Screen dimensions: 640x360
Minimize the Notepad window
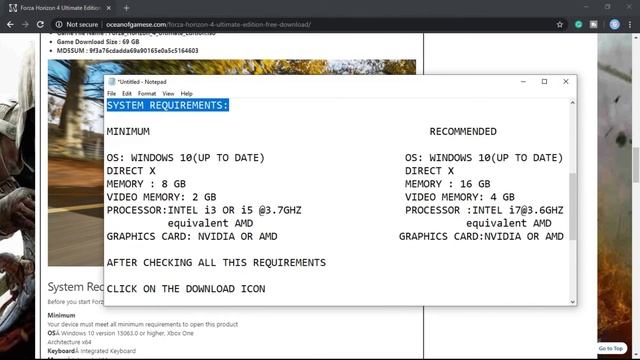tap(523, 82)
